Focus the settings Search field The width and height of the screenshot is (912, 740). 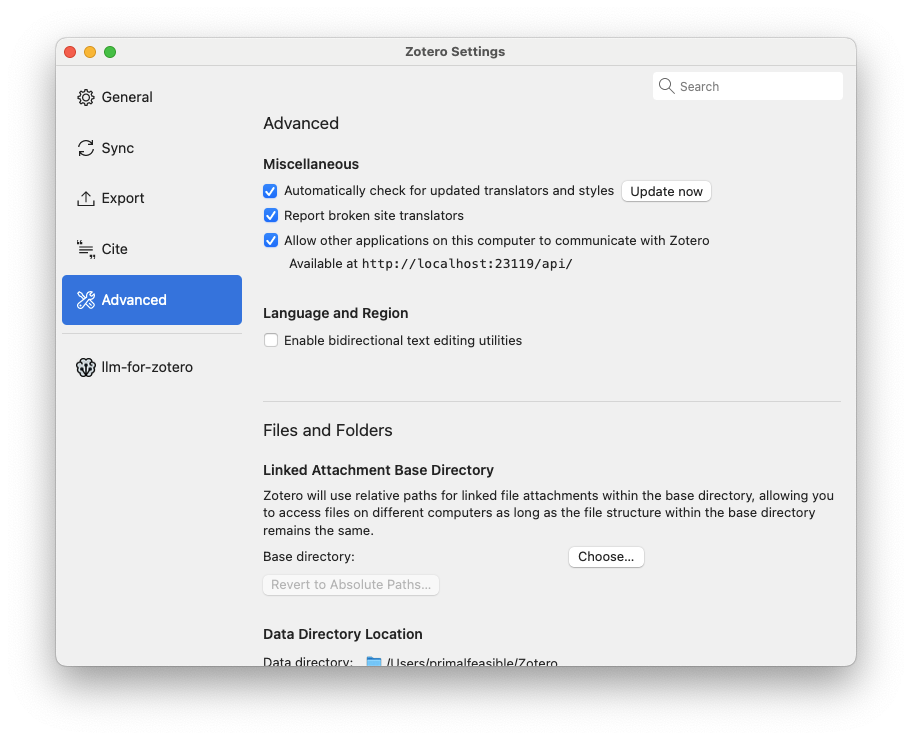757,87
